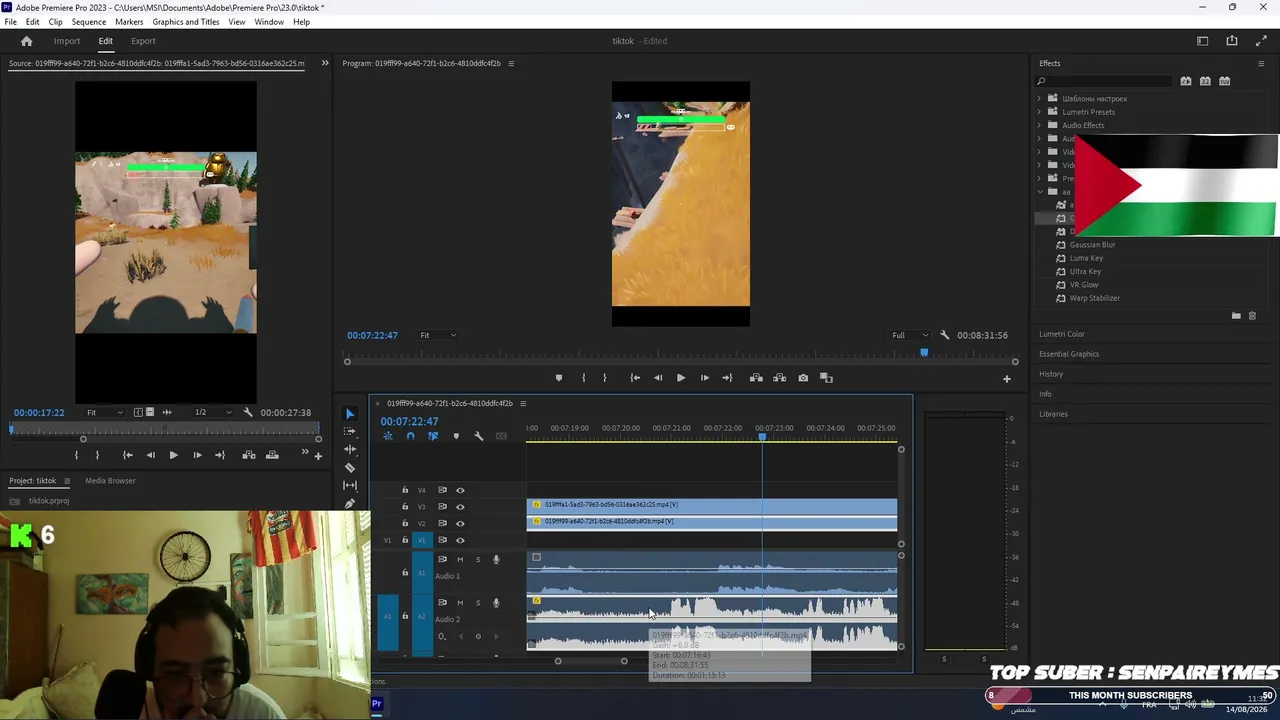Open the History panel
The width and height of the screenshot is (1280, 720).
(x=1051, y=374)
